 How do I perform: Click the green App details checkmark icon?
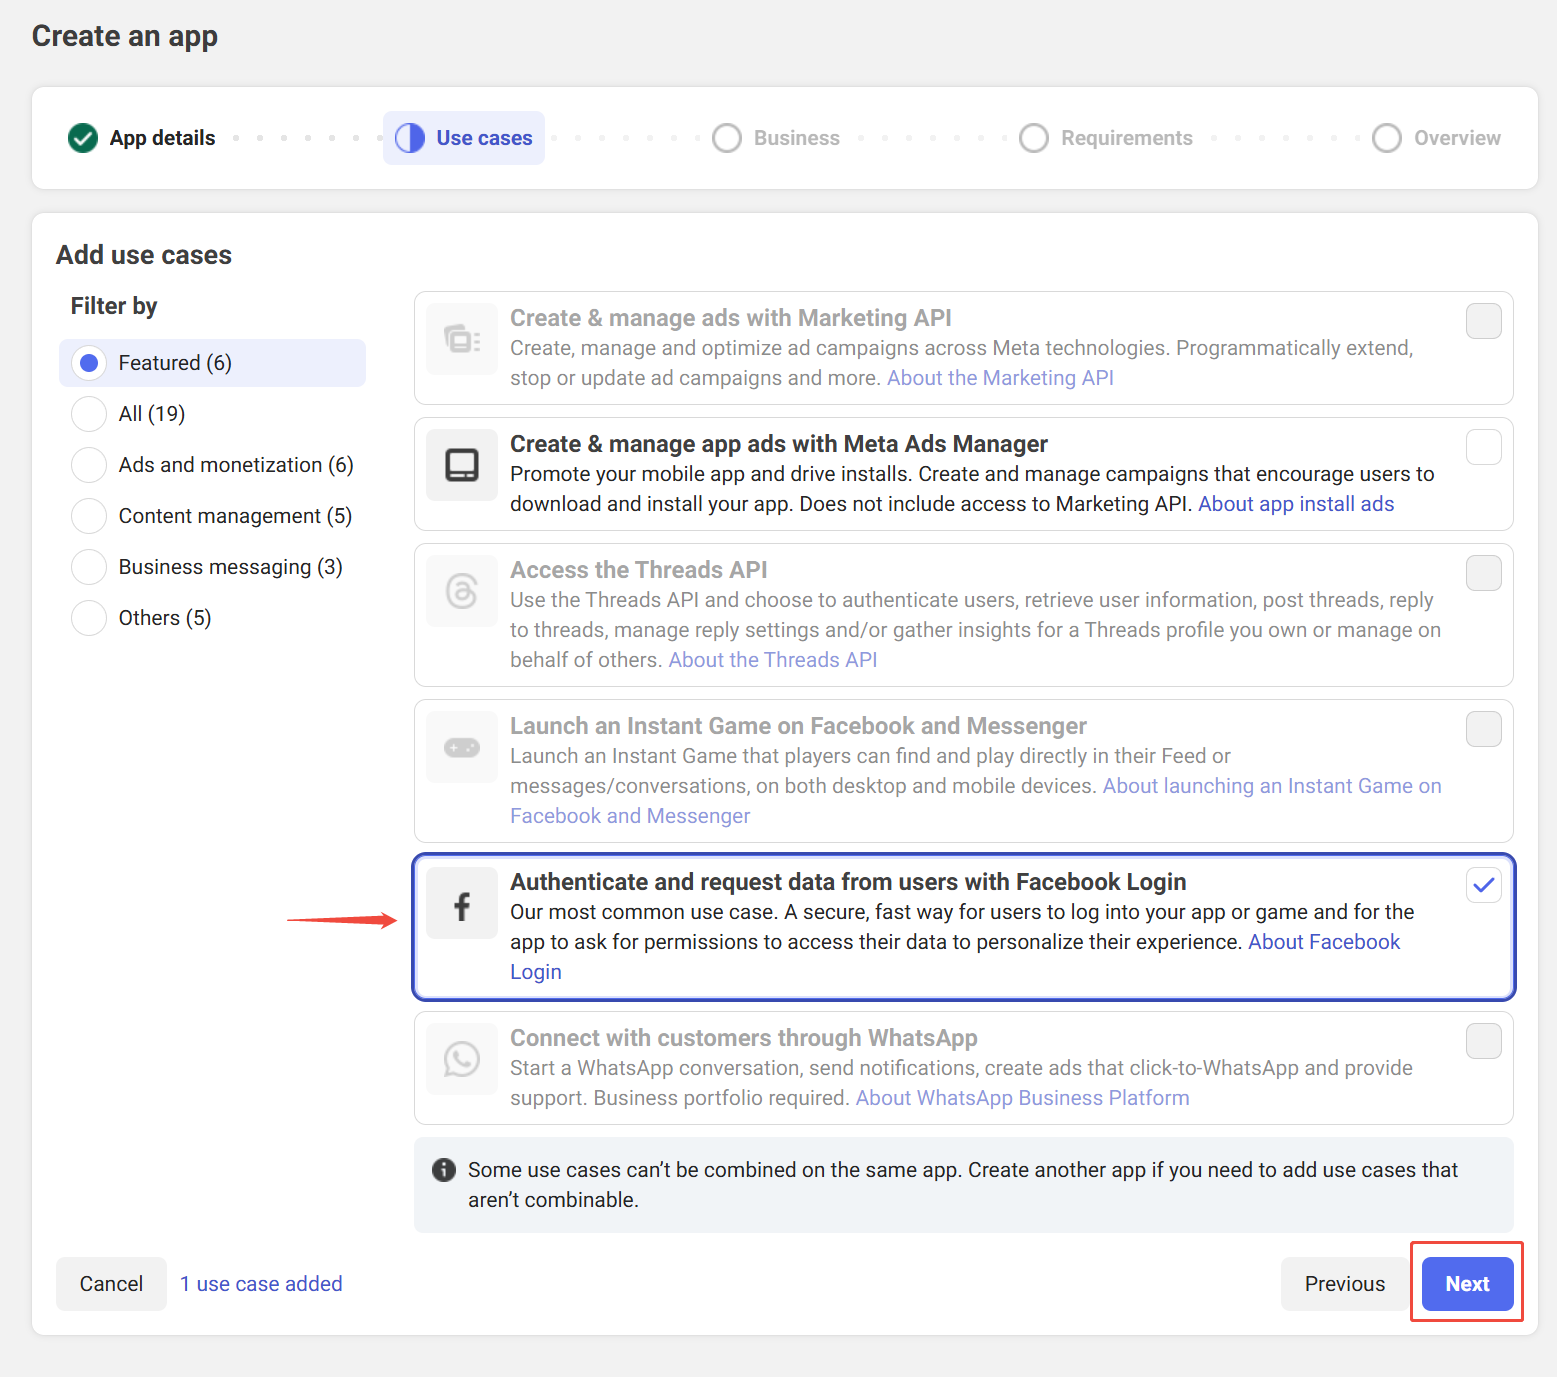pos(83,138)
